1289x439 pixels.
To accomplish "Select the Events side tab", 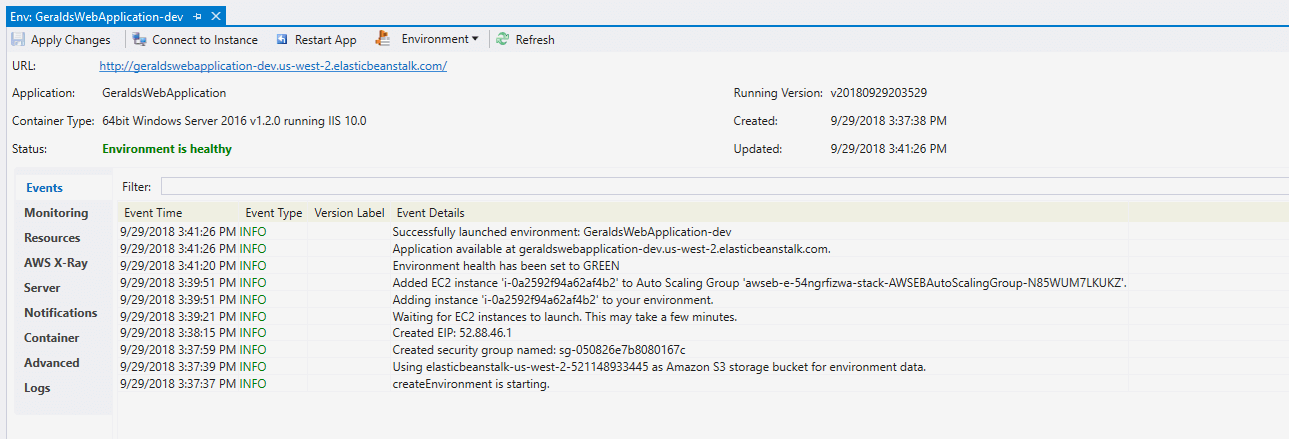I will click(x=44, y=188).
